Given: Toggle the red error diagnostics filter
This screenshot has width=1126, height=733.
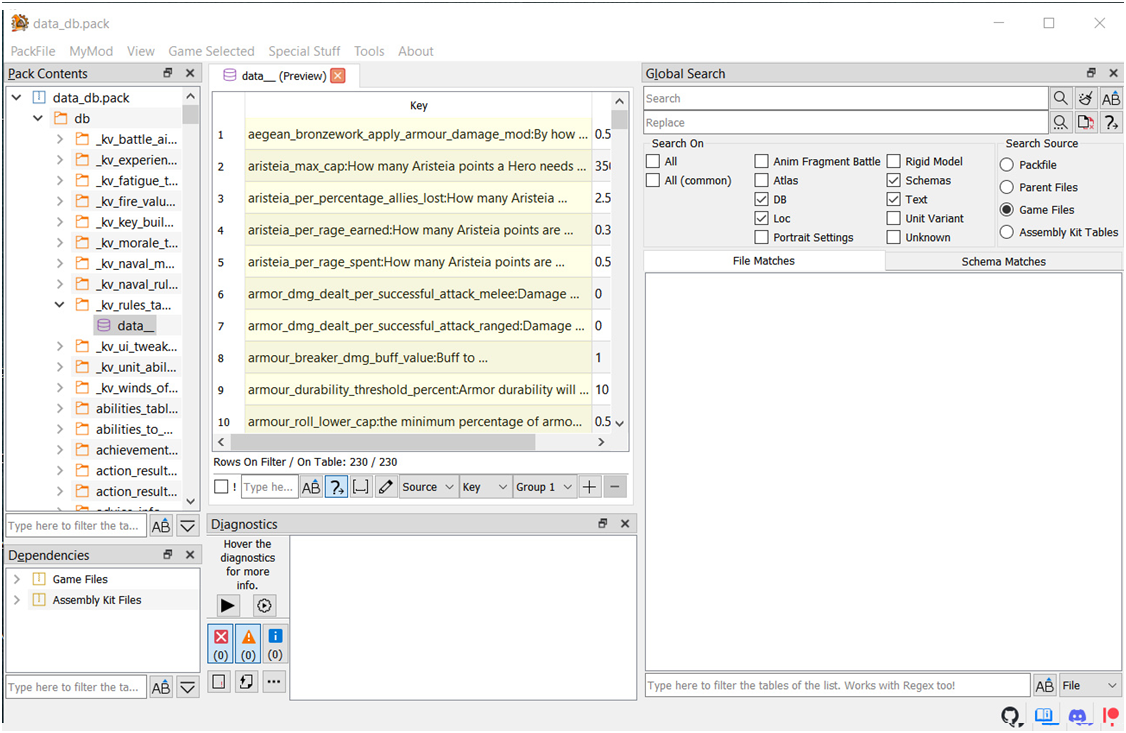Looking at the screenshot, I should (x=221, y=644).
